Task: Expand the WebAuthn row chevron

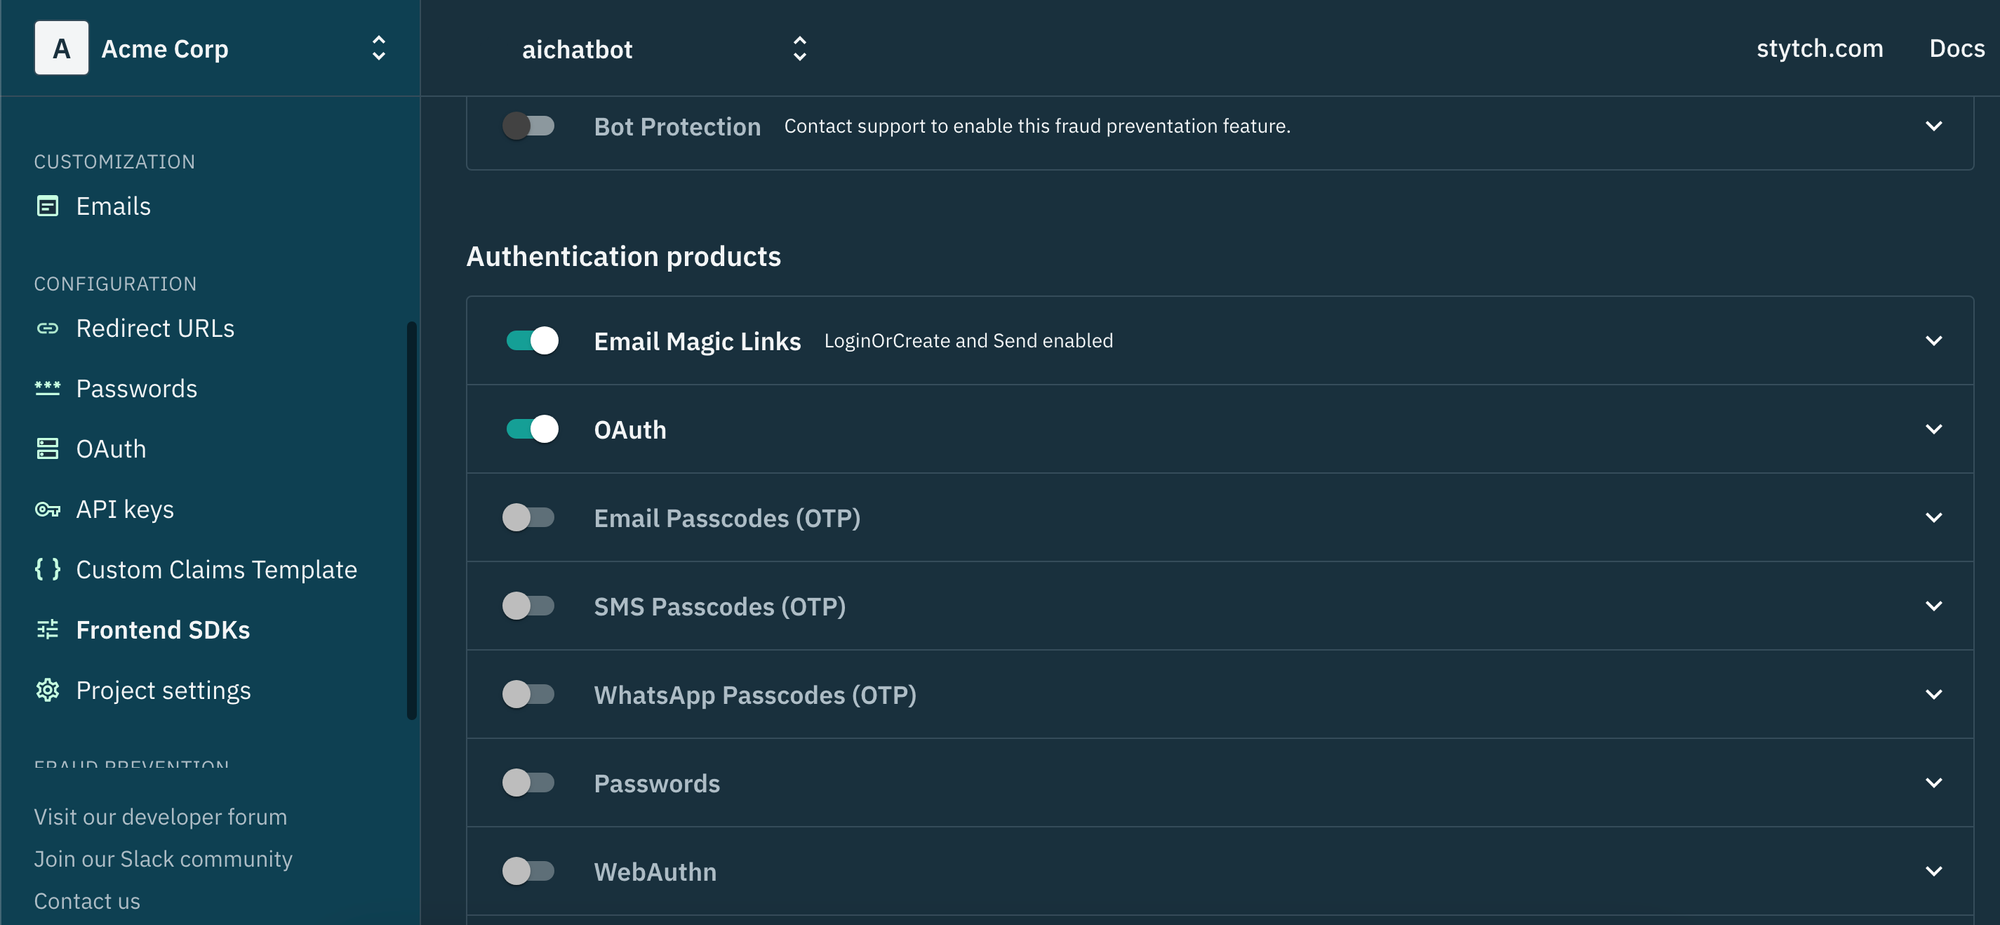Action: click(1933, 871)
